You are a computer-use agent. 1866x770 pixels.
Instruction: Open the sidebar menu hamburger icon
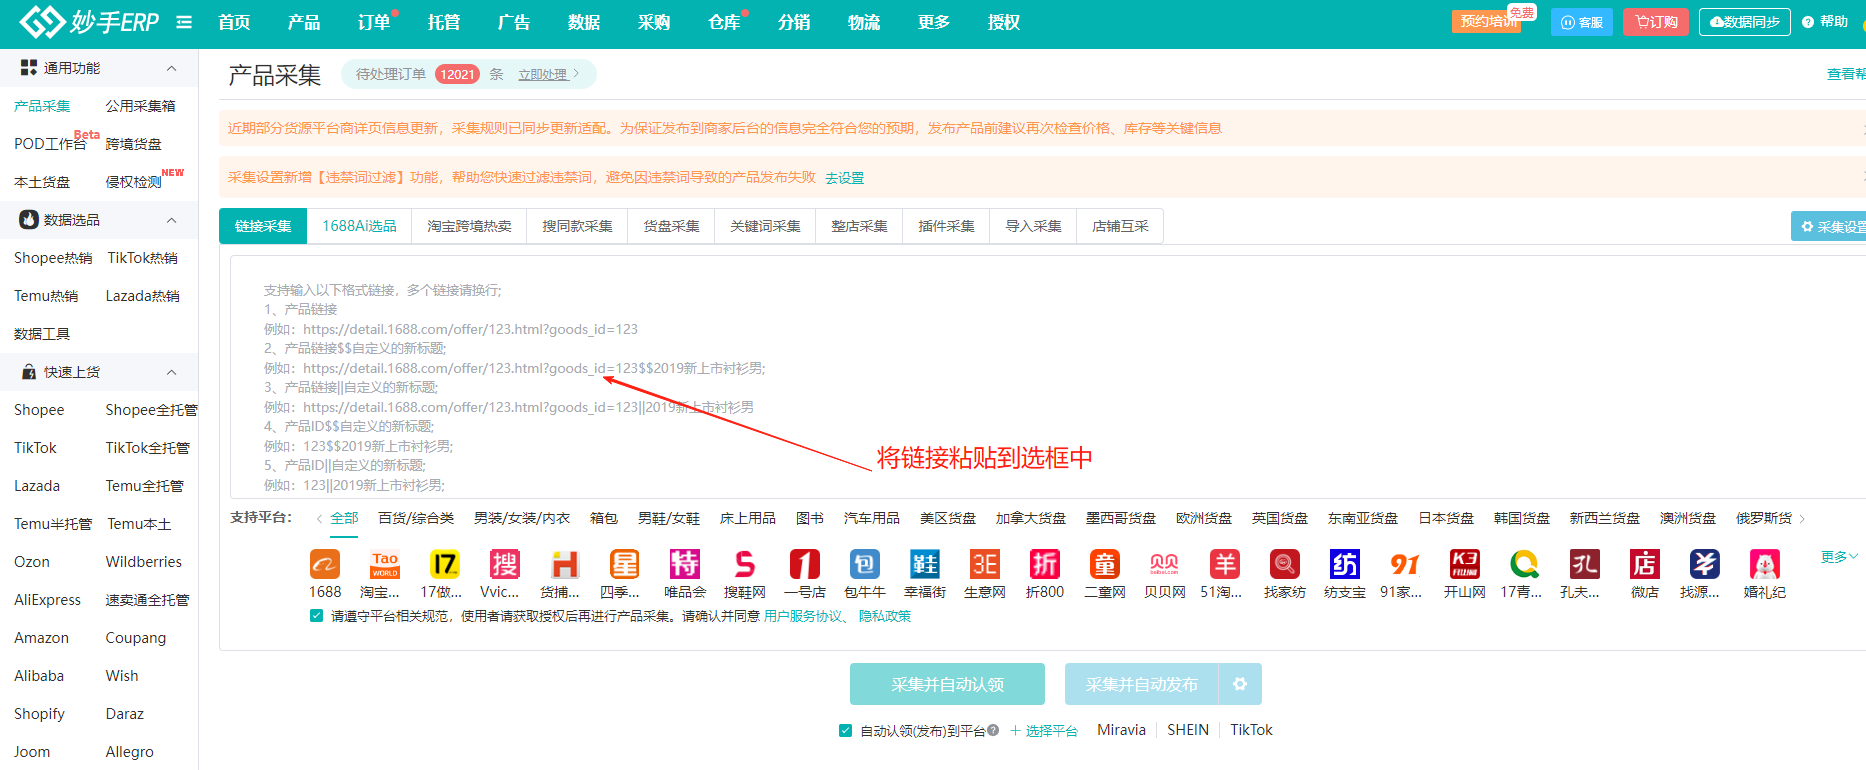[x=184, y=22]
